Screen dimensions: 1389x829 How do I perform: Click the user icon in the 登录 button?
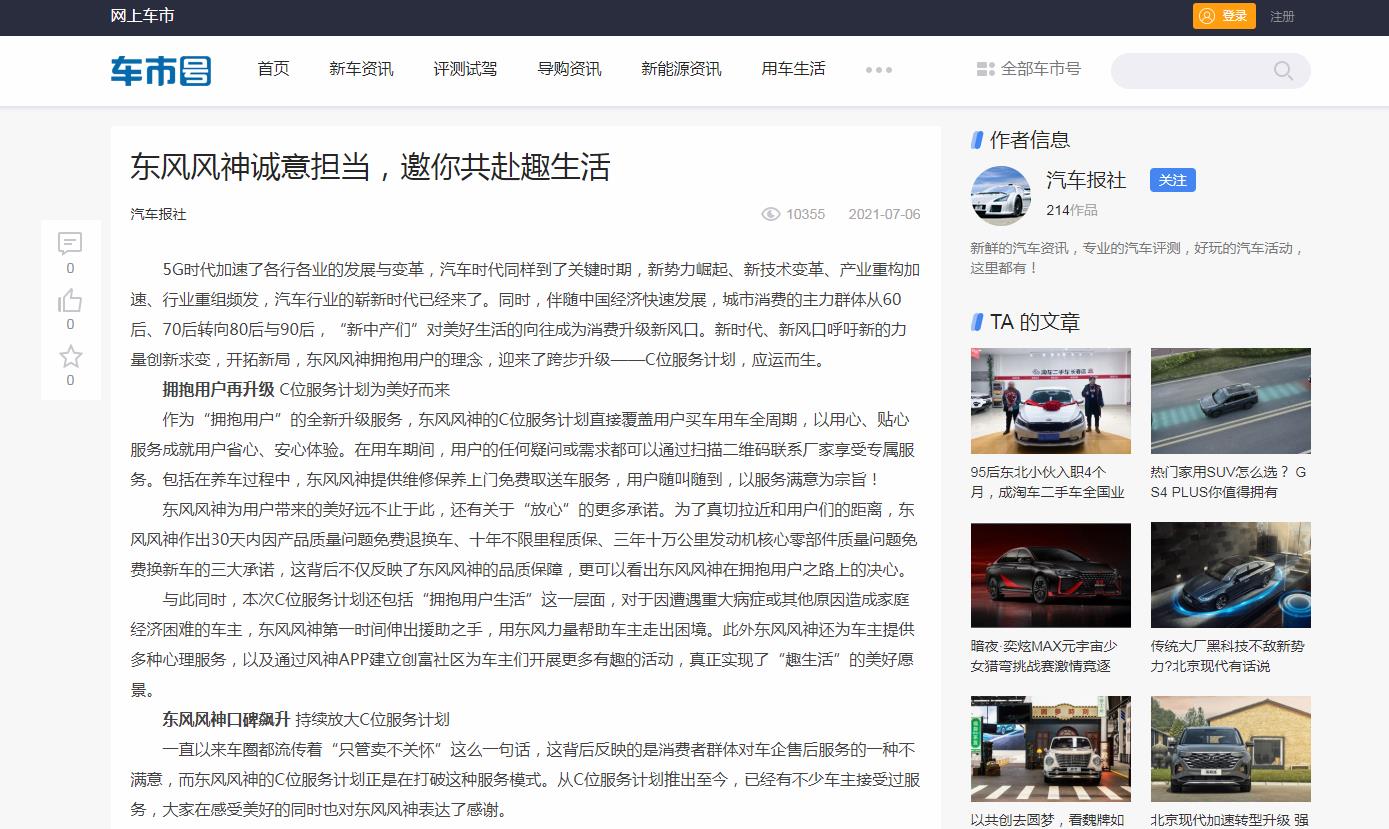1207,16
